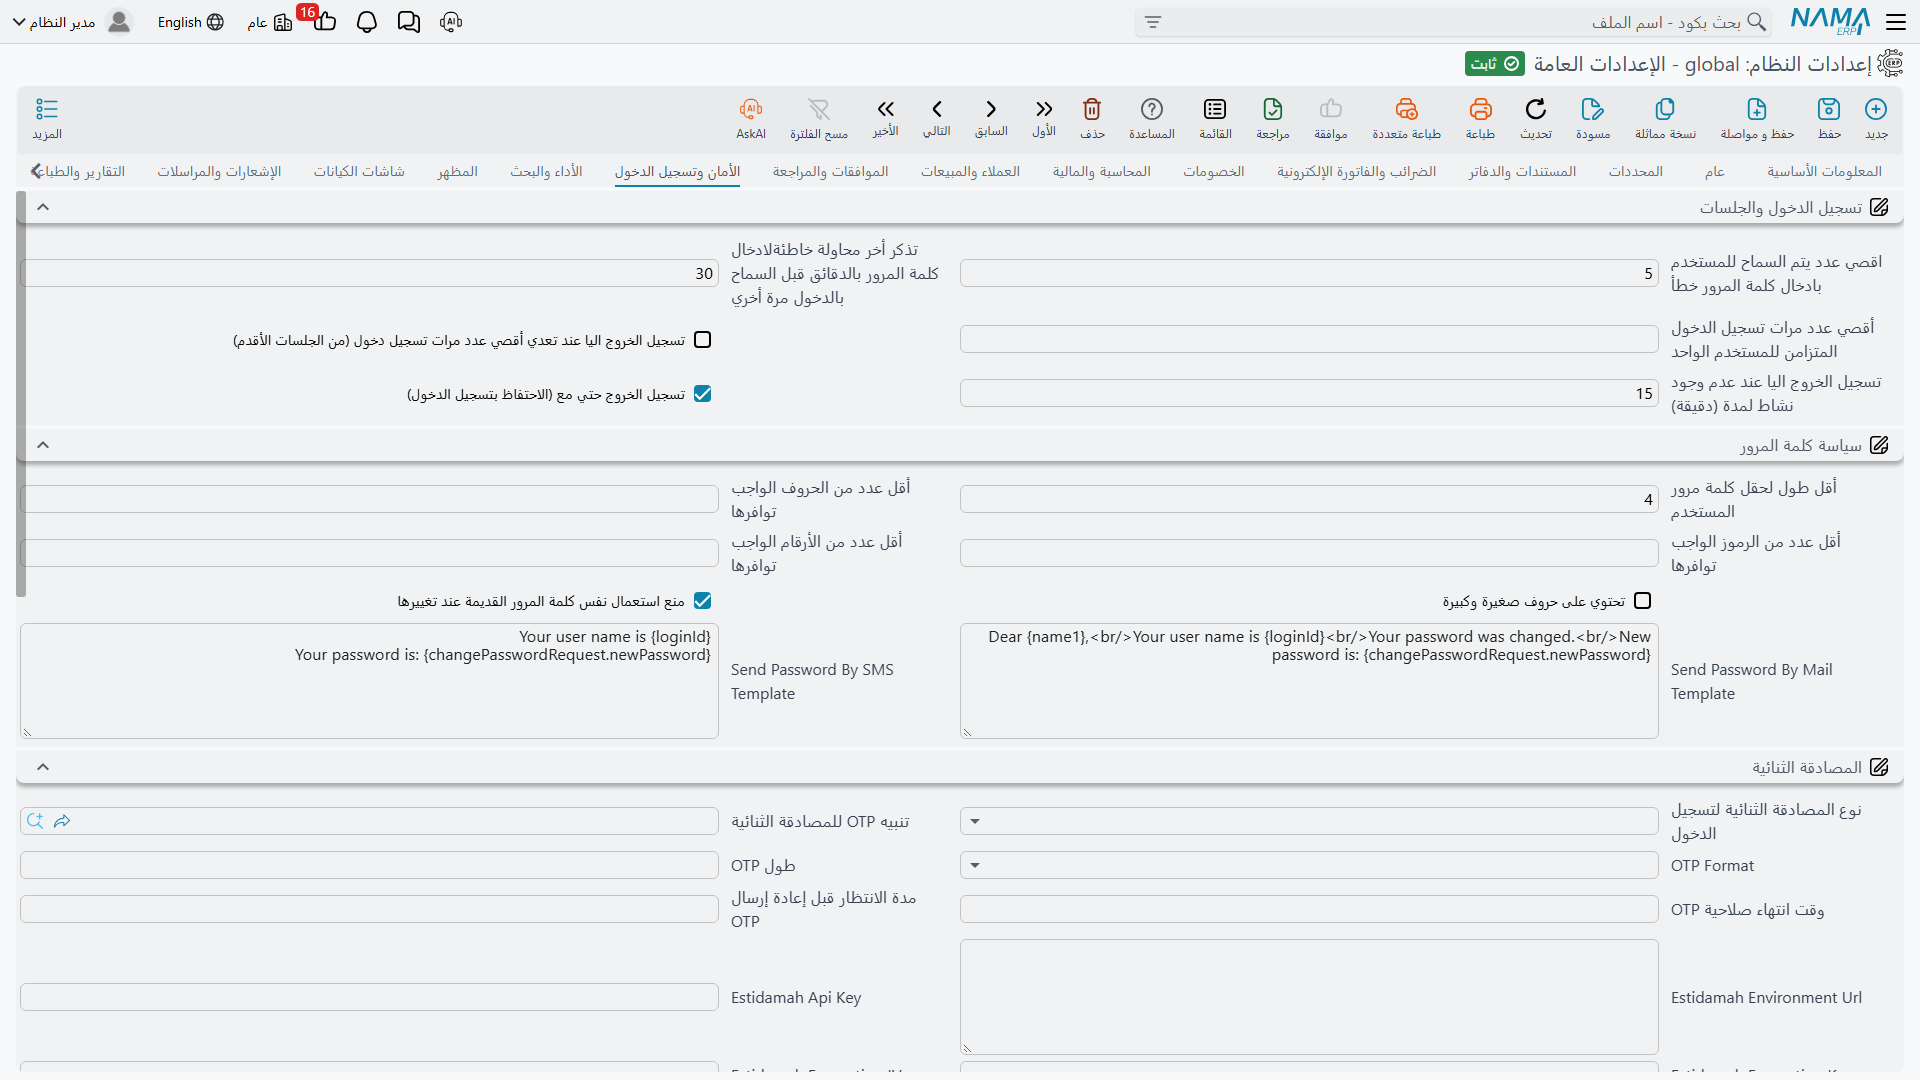Open the المزيد (More) menu icon
The height and width of the screenshot is (1080, 1920).
(47, 109)
